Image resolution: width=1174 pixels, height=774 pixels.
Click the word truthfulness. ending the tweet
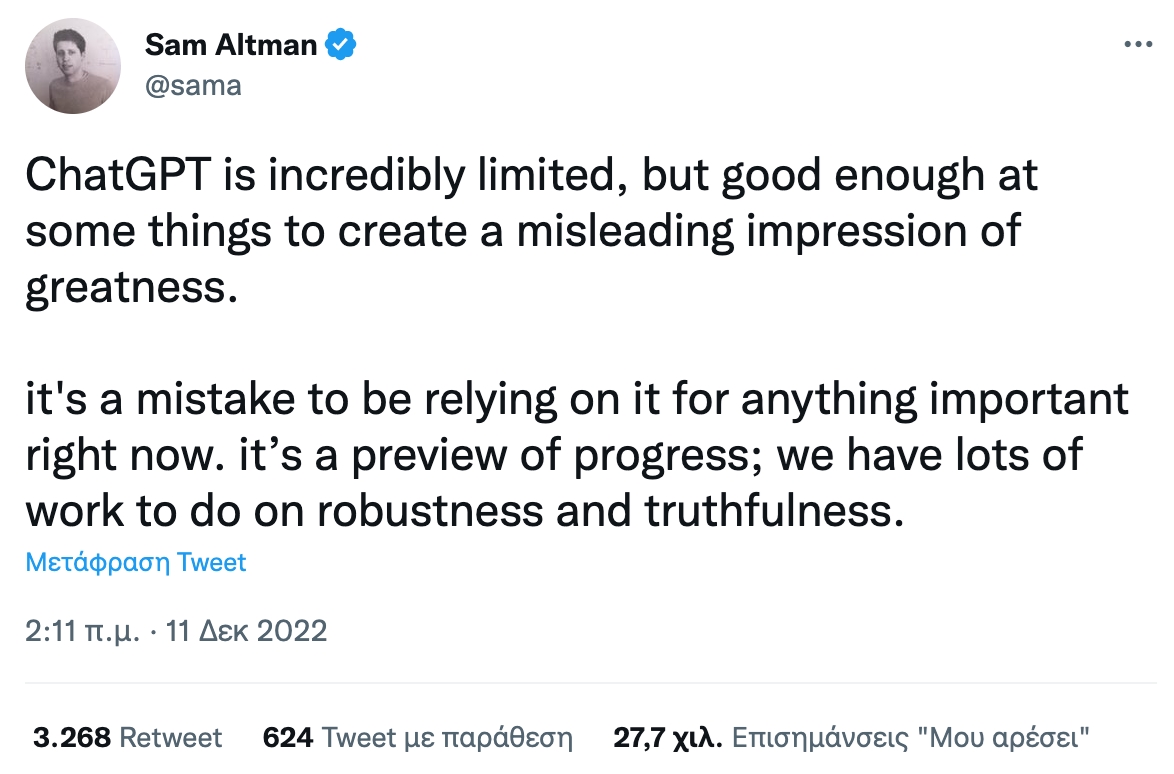(x=774, y=511)
